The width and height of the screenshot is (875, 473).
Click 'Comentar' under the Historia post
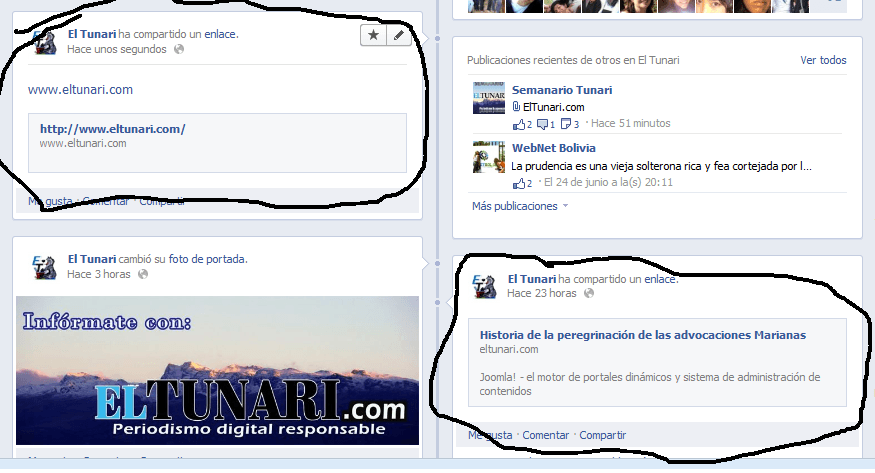(x=545, y=435)
